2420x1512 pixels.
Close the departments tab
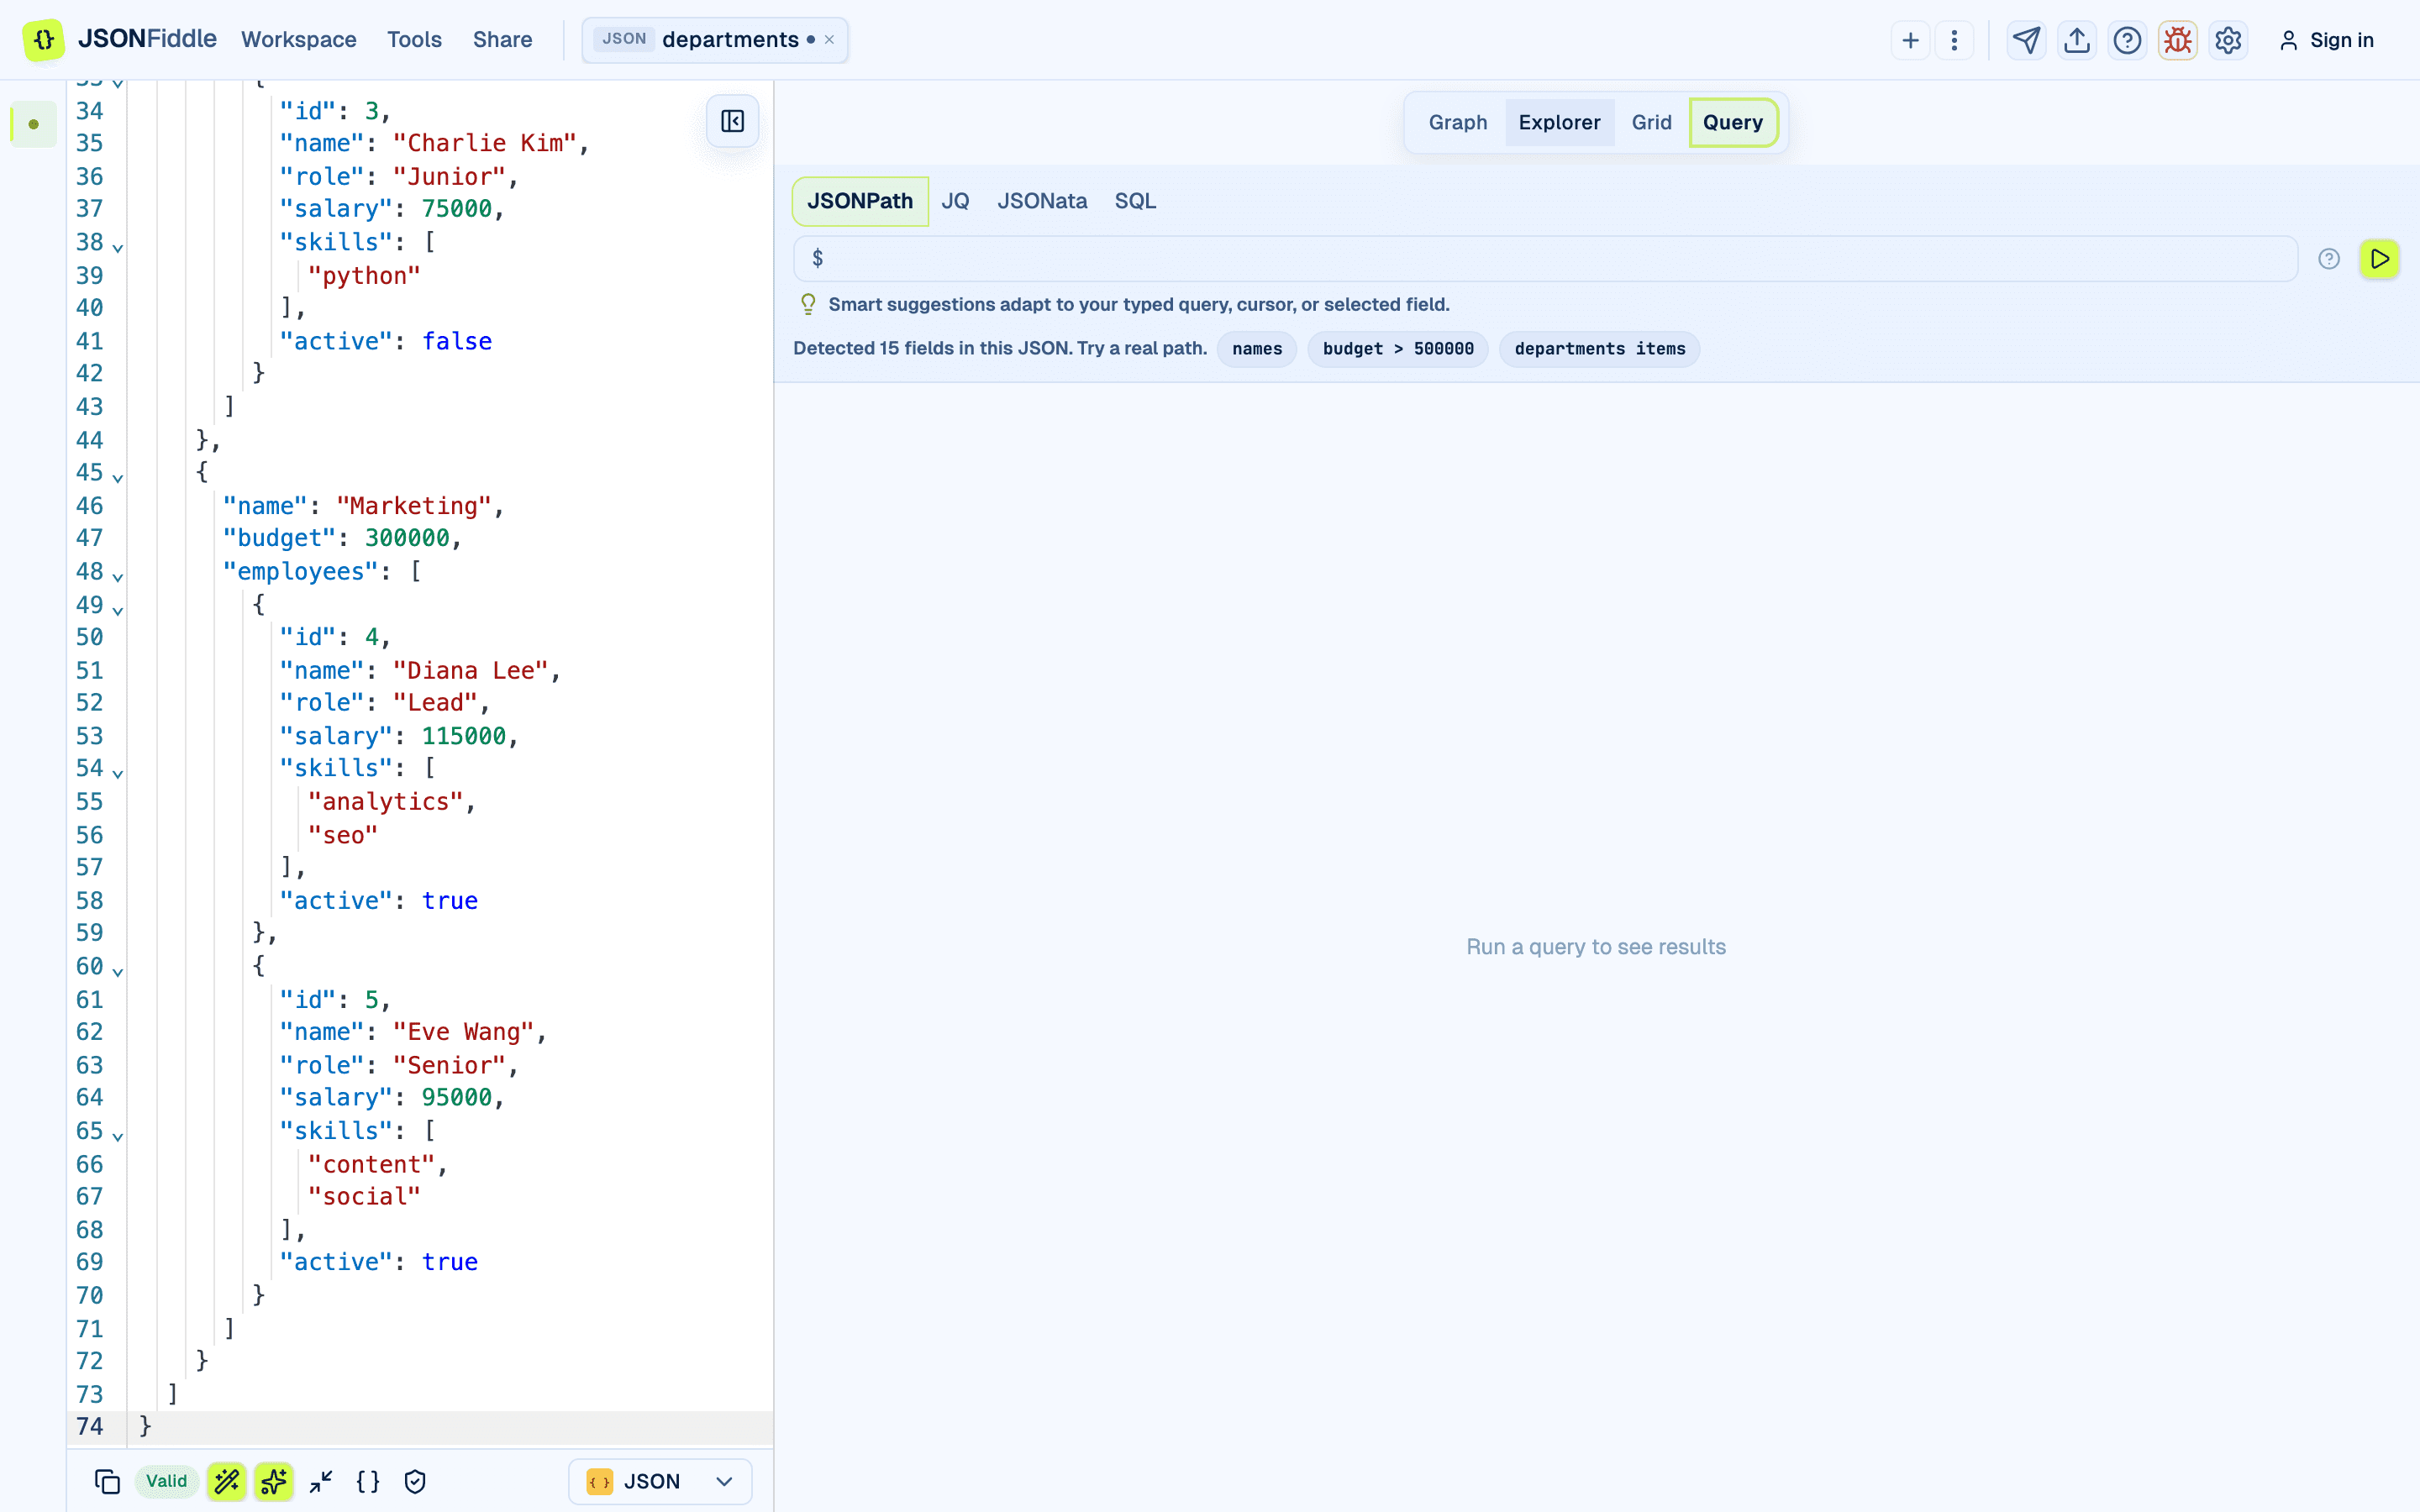(x=829, y=40)
